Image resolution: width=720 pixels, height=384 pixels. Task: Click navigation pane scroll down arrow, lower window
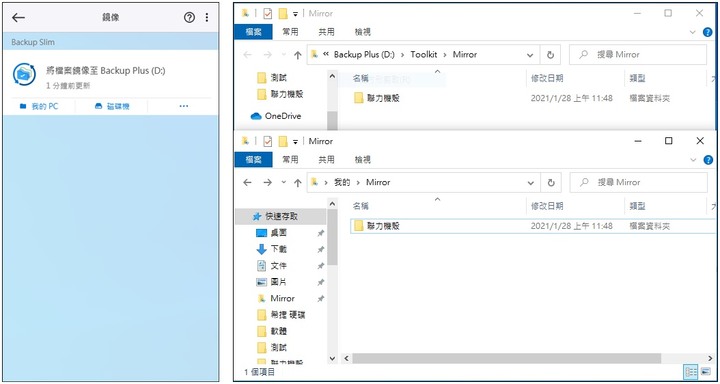pyautogui.click(x=332, y=358)
